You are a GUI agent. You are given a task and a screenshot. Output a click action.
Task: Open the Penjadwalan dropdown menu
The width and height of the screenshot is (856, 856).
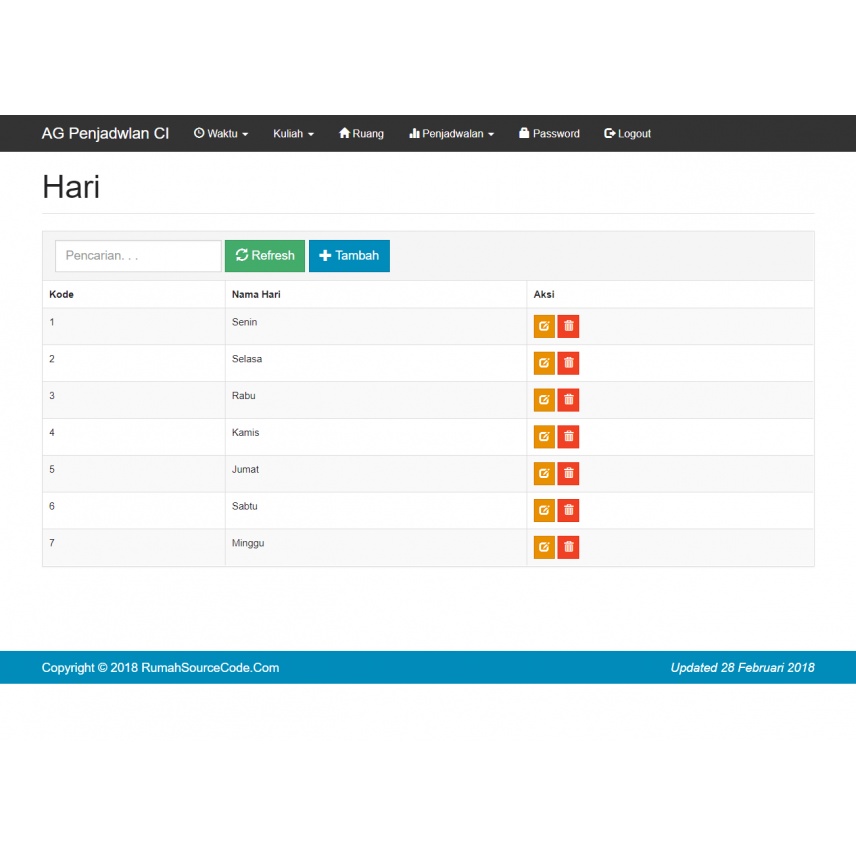452,134
